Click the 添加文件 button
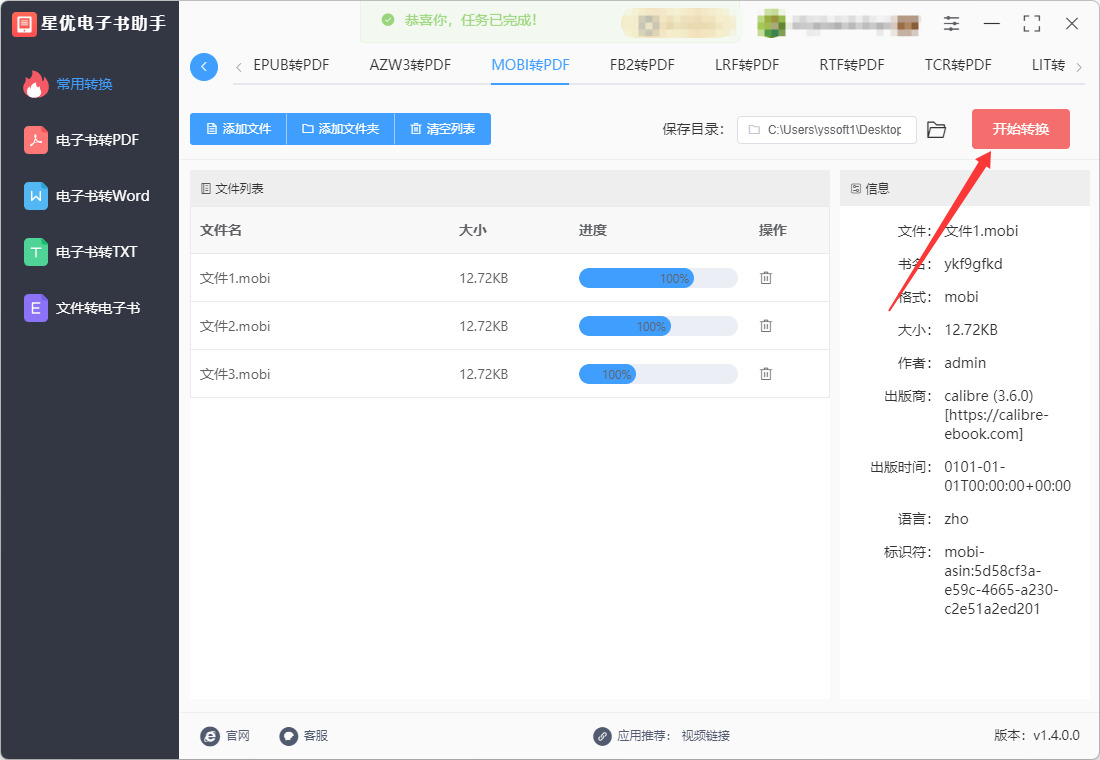The image size is (1100, 760). (x=239, y=129)
